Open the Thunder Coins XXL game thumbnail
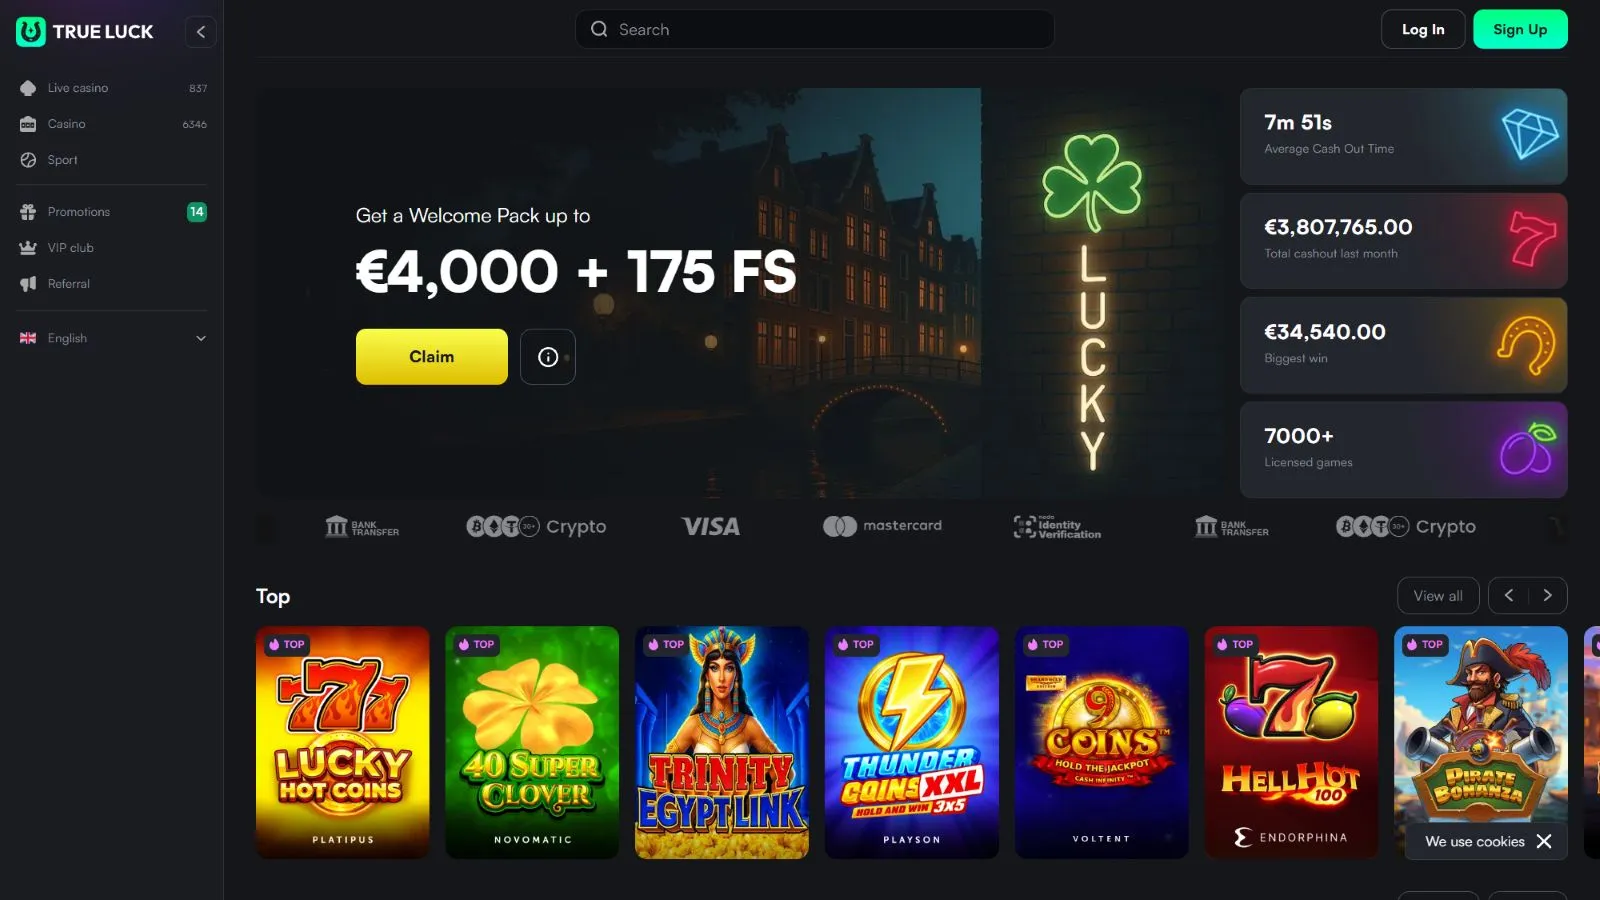This screenshot has height=900, width=1600. [912, 742]
